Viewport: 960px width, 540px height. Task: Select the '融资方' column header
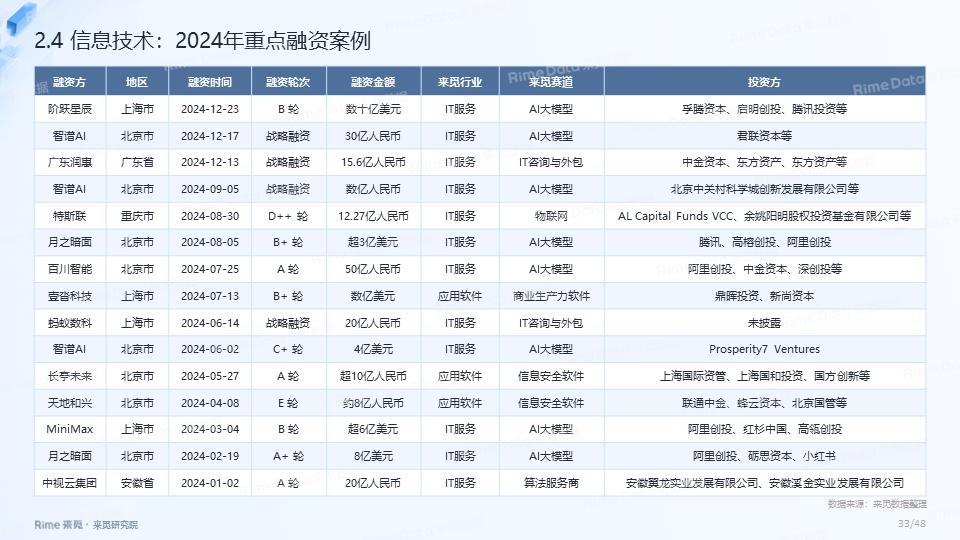[70, 82]
